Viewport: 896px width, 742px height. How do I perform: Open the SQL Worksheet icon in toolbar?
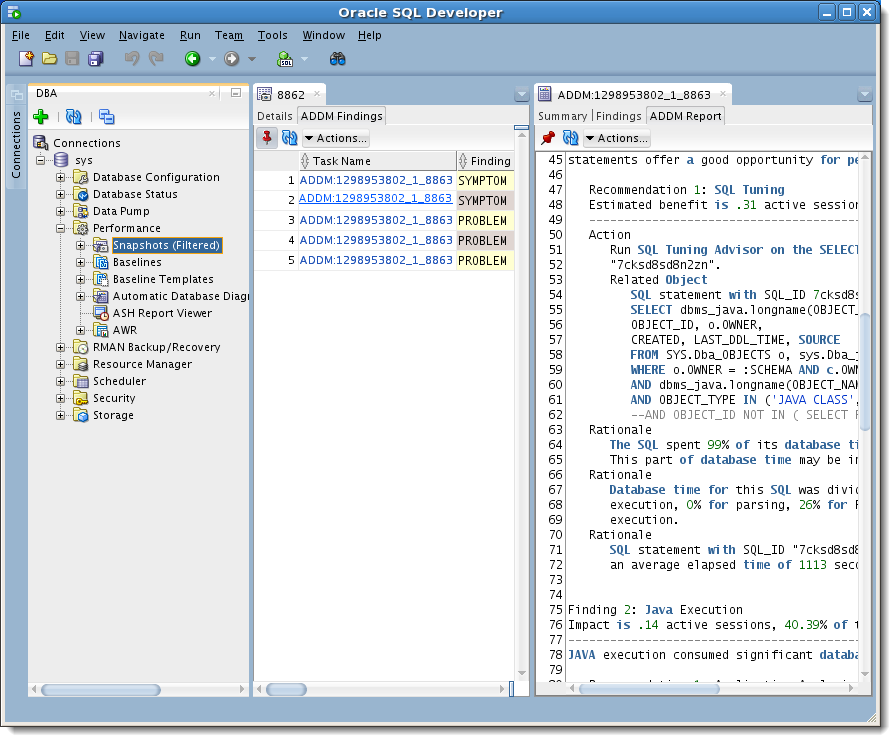point(285,59)
